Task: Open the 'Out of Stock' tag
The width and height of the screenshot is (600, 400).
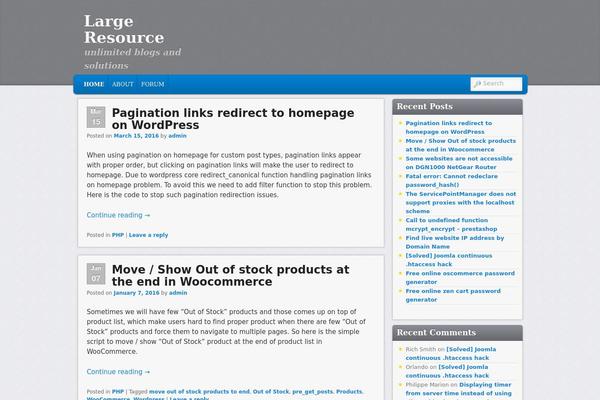Action: coord(271,392)
